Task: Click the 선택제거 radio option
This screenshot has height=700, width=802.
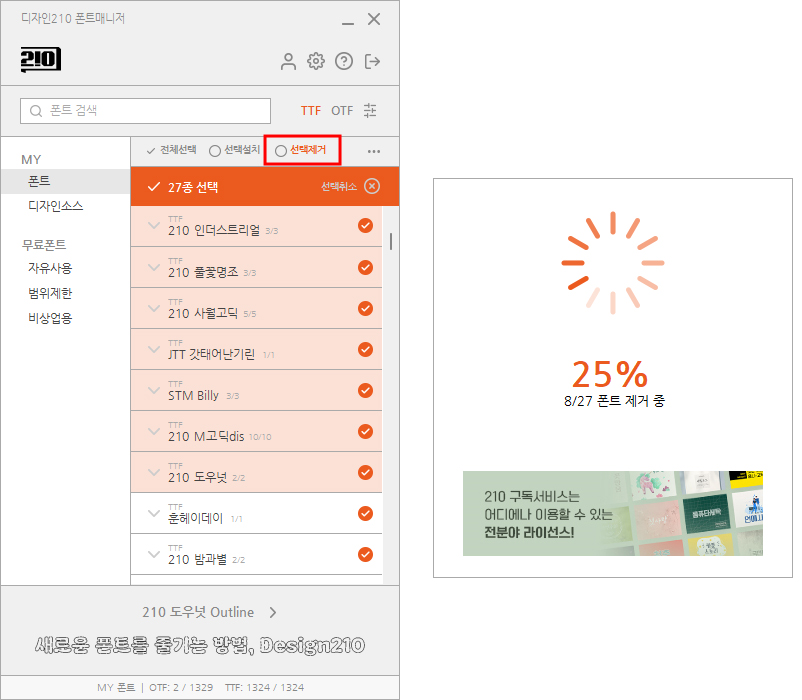Action: click(x=301, y=150)
